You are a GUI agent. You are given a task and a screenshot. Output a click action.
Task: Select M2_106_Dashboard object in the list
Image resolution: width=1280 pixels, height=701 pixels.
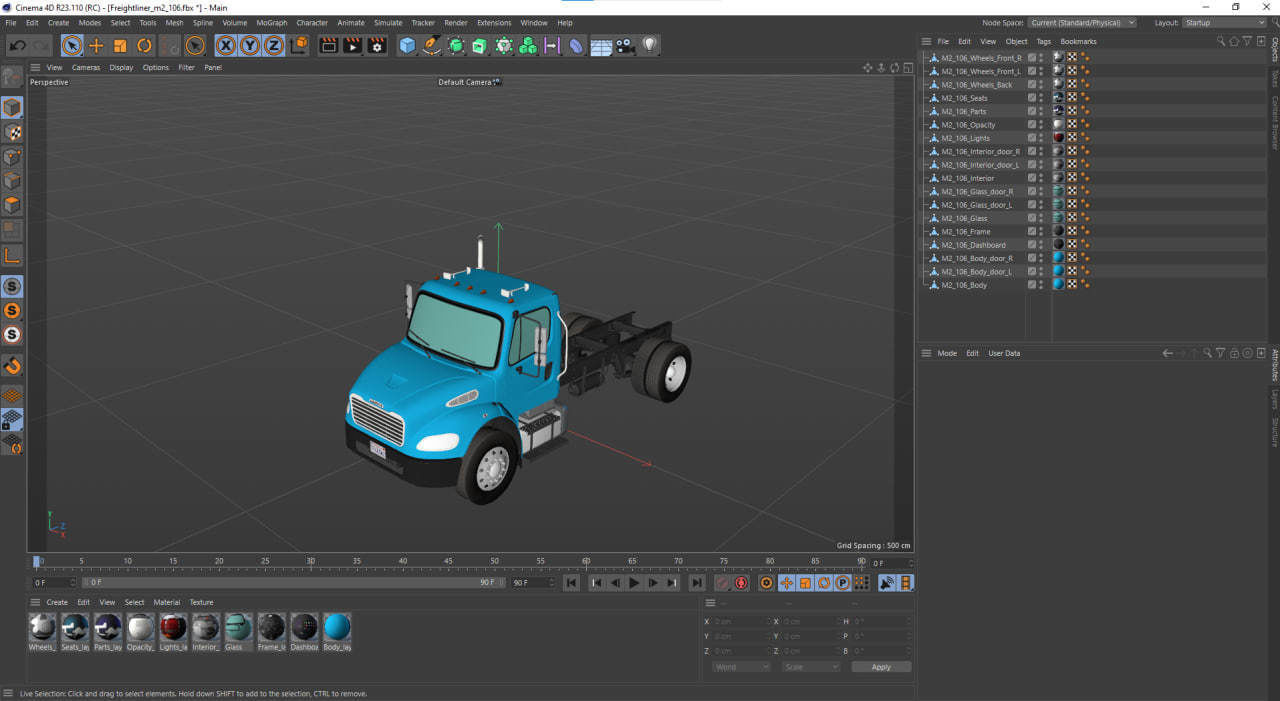pyautogui.click(x=973, y=245)
